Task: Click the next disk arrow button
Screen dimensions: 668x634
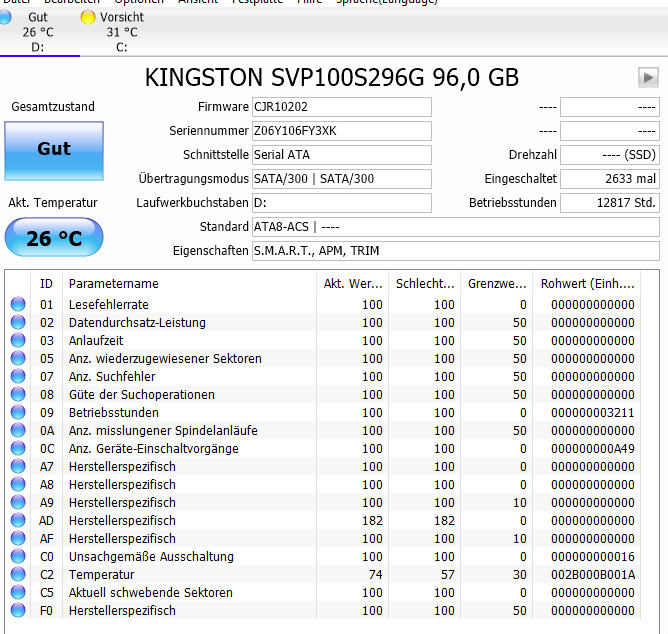Action: click(x=648, y=78)
